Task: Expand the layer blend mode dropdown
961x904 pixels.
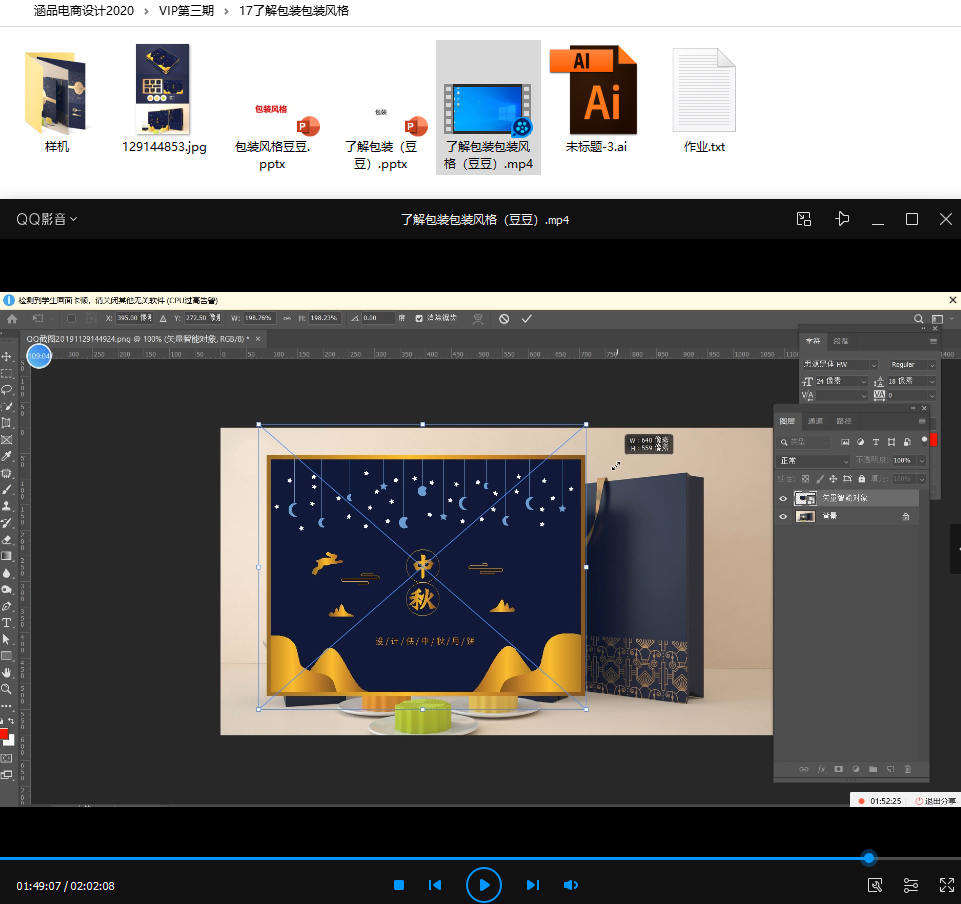Action: coord(814,460)
